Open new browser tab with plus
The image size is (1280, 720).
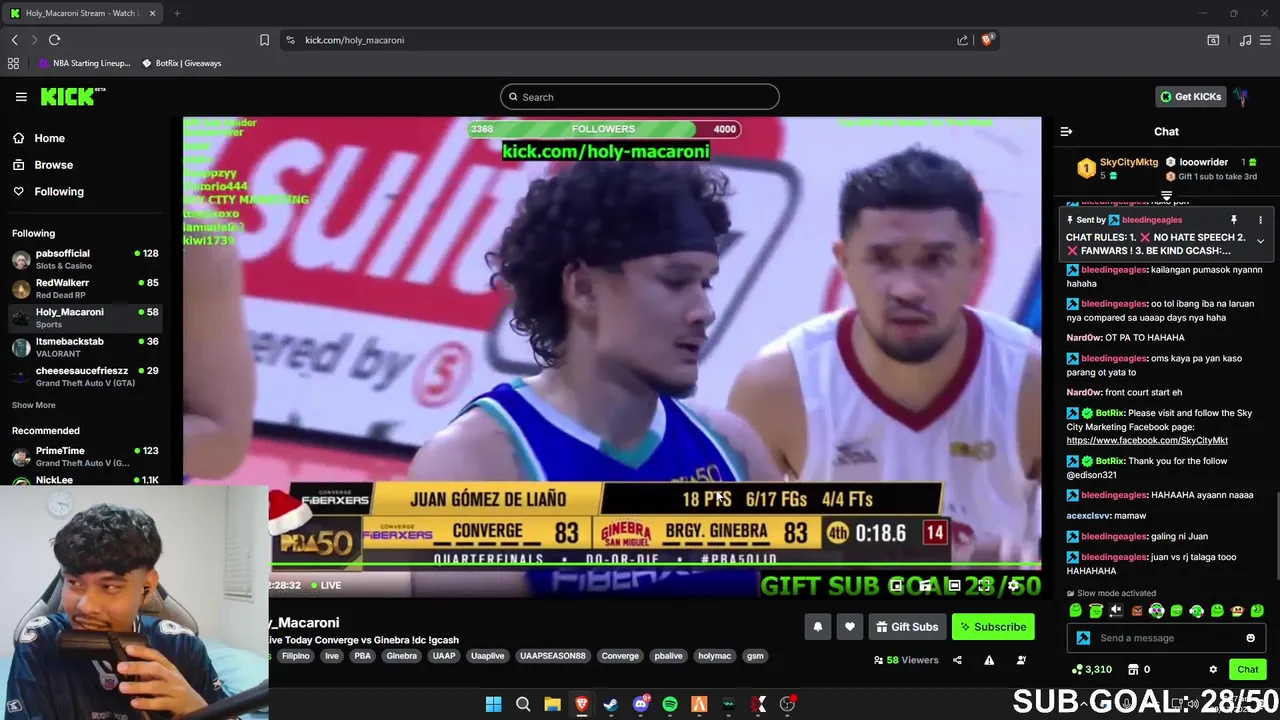point(177,13)
